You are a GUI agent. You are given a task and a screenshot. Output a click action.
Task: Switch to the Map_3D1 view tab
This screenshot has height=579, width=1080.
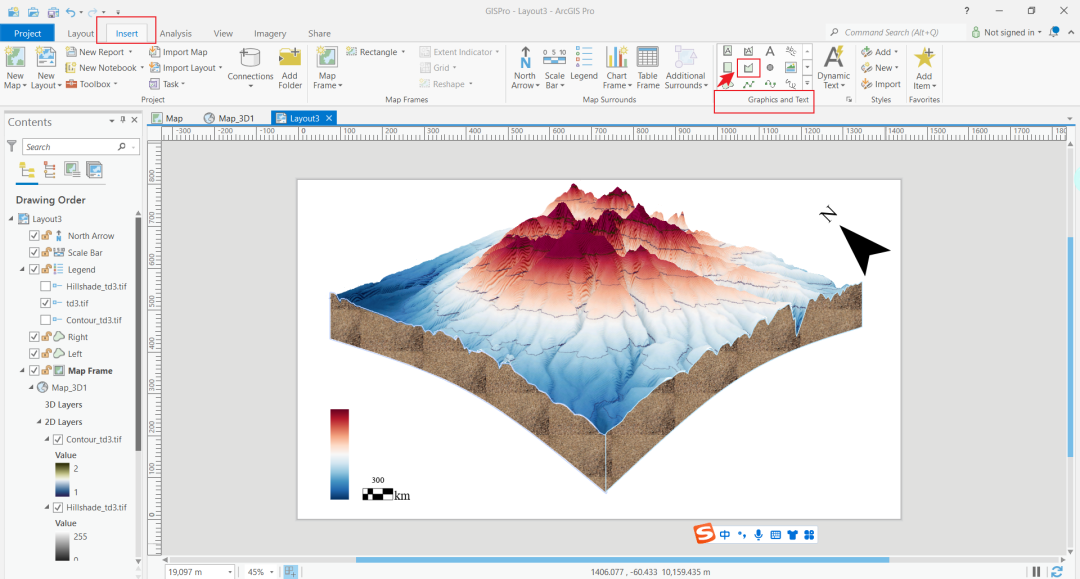point(229,118)
